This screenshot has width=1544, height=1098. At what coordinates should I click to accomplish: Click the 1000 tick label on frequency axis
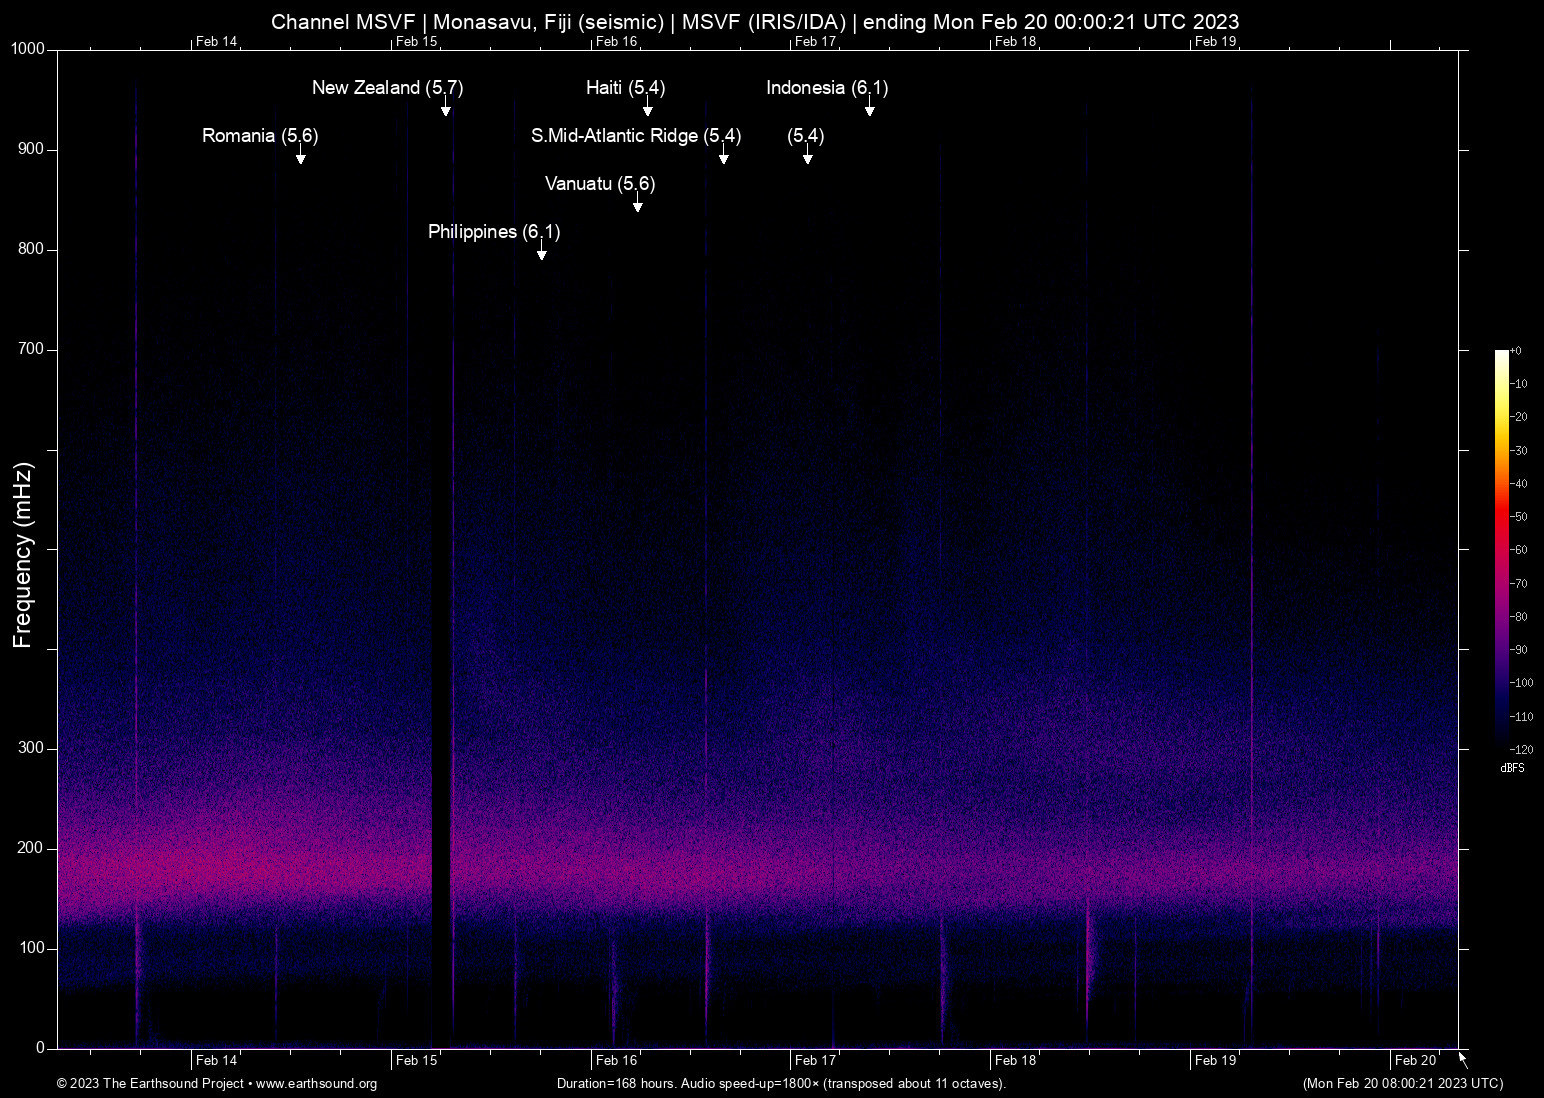tap(28, 49)
